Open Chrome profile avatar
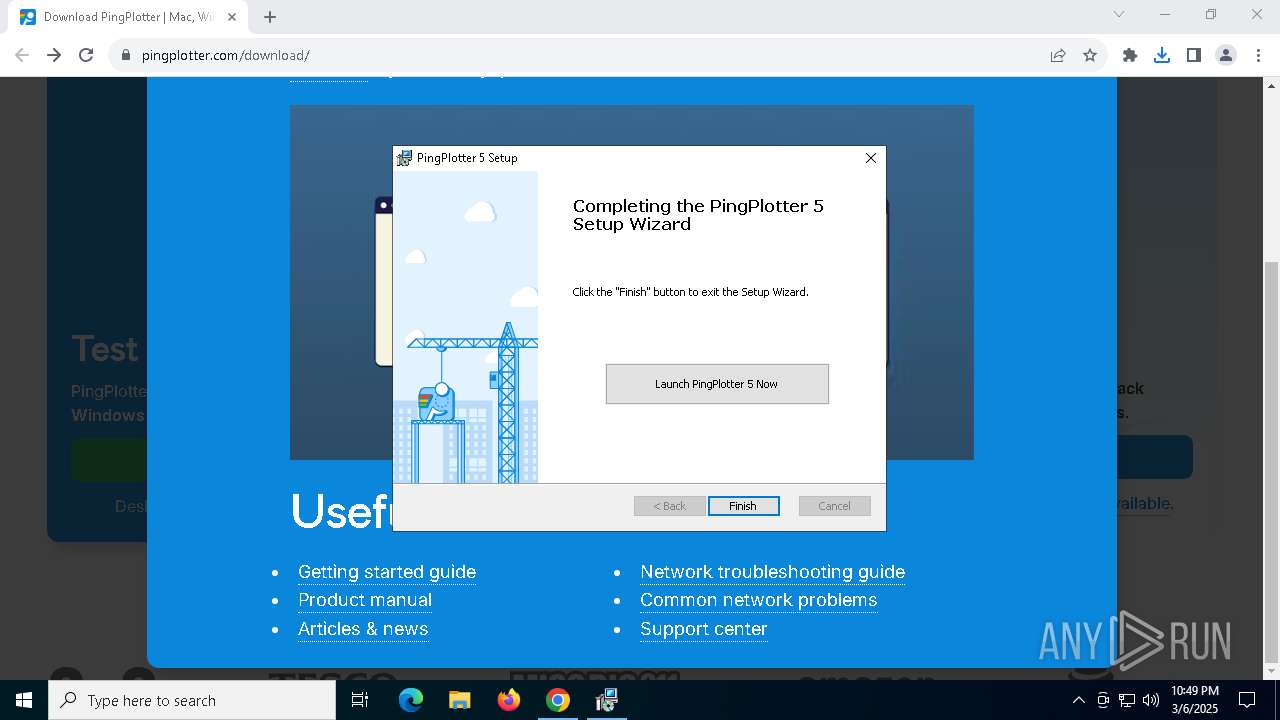This screenshot has width=1280, height=720. 1226,55
